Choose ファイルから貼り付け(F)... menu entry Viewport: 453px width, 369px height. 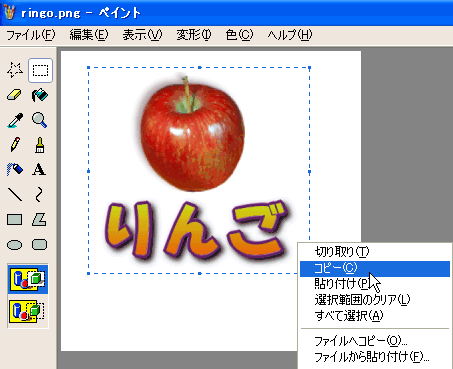tap(375, 357)
